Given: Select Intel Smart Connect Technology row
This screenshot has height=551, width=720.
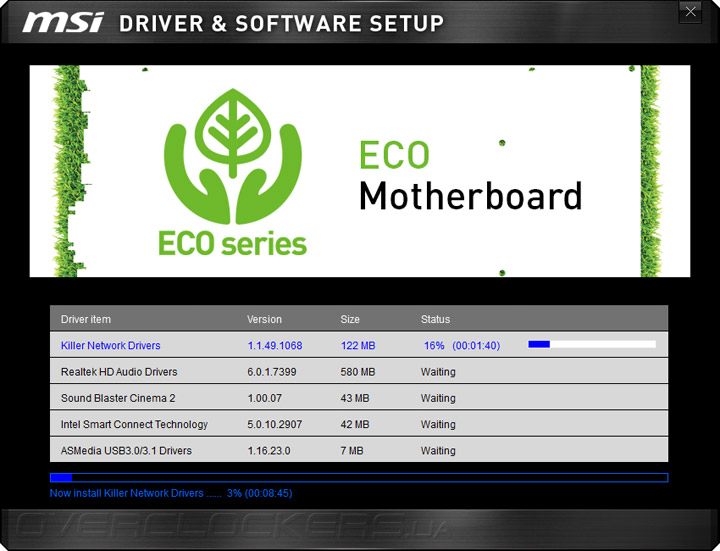Looking at the screenshot, I should click(x=359, y=424).
